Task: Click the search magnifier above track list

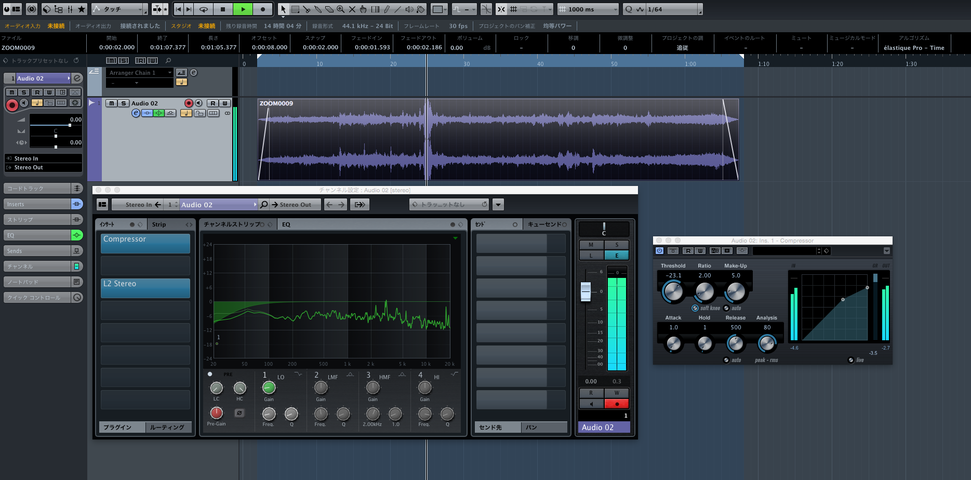Action: coord(168,60)
